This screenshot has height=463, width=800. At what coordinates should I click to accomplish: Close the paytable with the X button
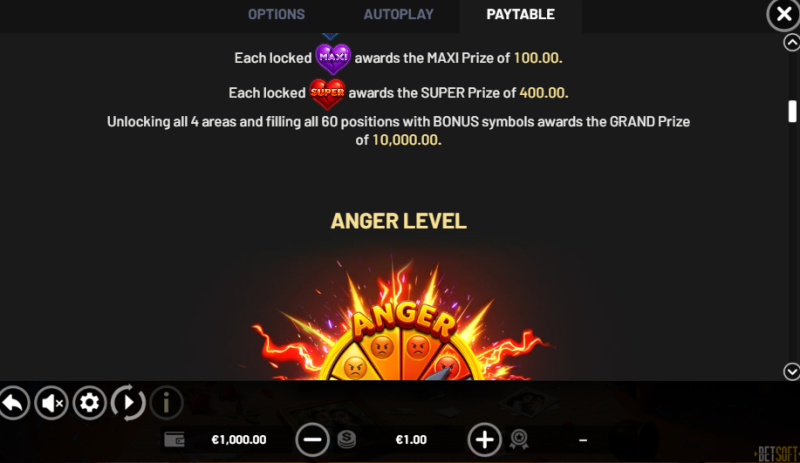pos(783,14)
